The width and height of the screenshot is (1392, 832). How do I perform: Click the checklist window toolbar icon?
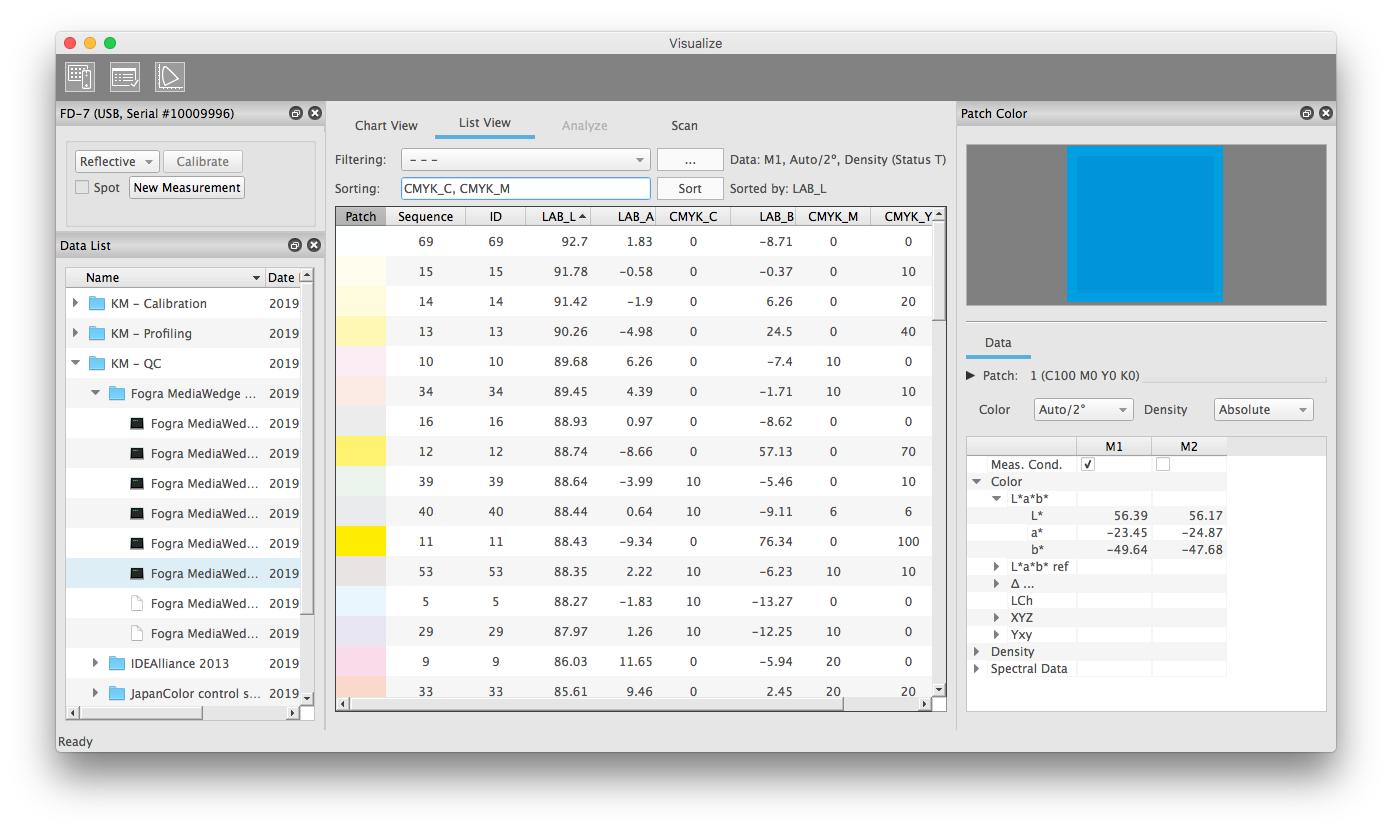[125, 77]
